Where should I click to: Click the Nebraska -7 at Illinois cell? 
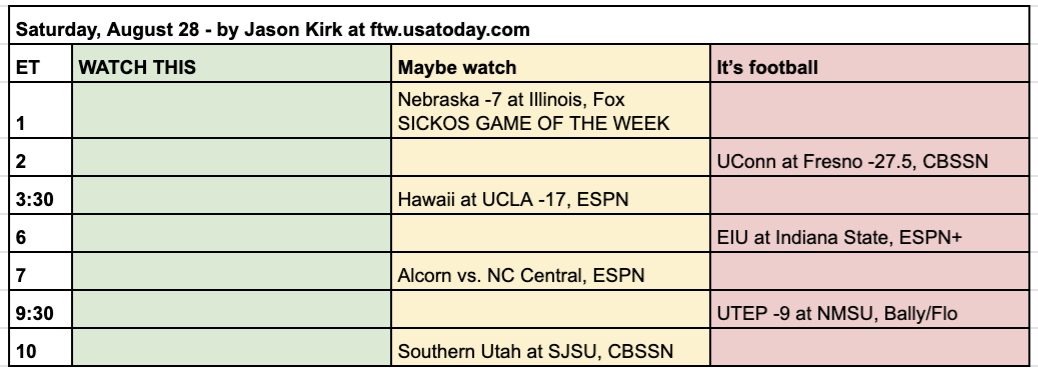click(551, 111)
